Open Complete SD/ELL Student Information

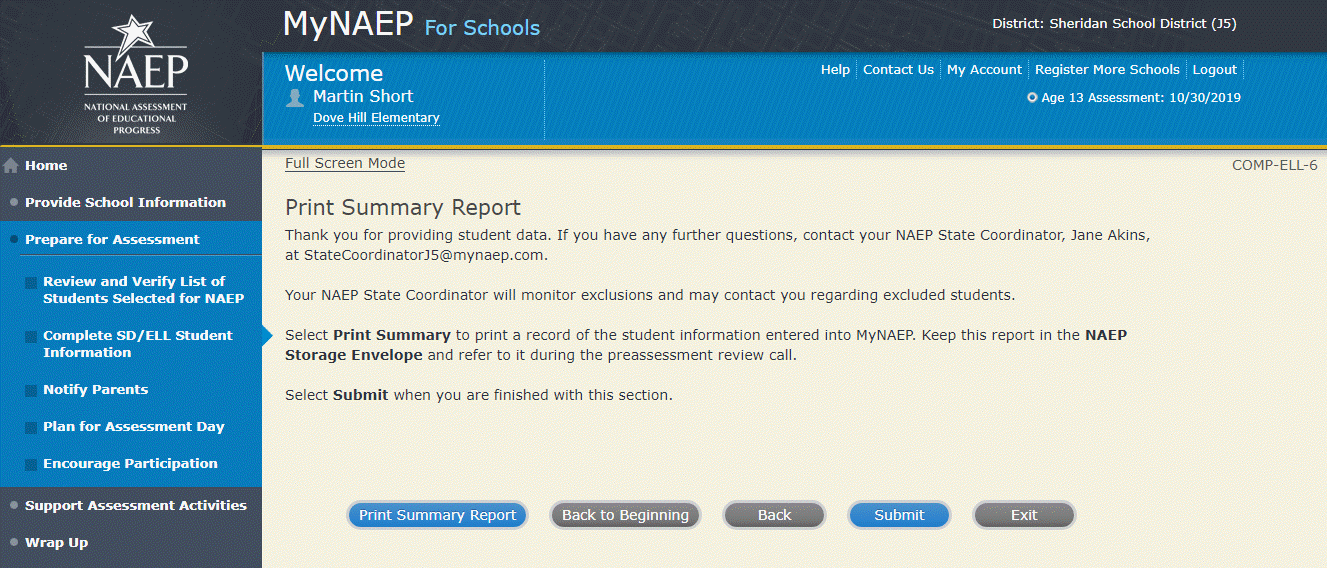(x=137, y=344)
